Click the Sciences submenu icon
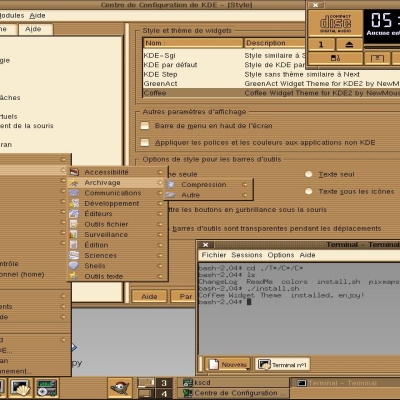 (x=74, y=255)
